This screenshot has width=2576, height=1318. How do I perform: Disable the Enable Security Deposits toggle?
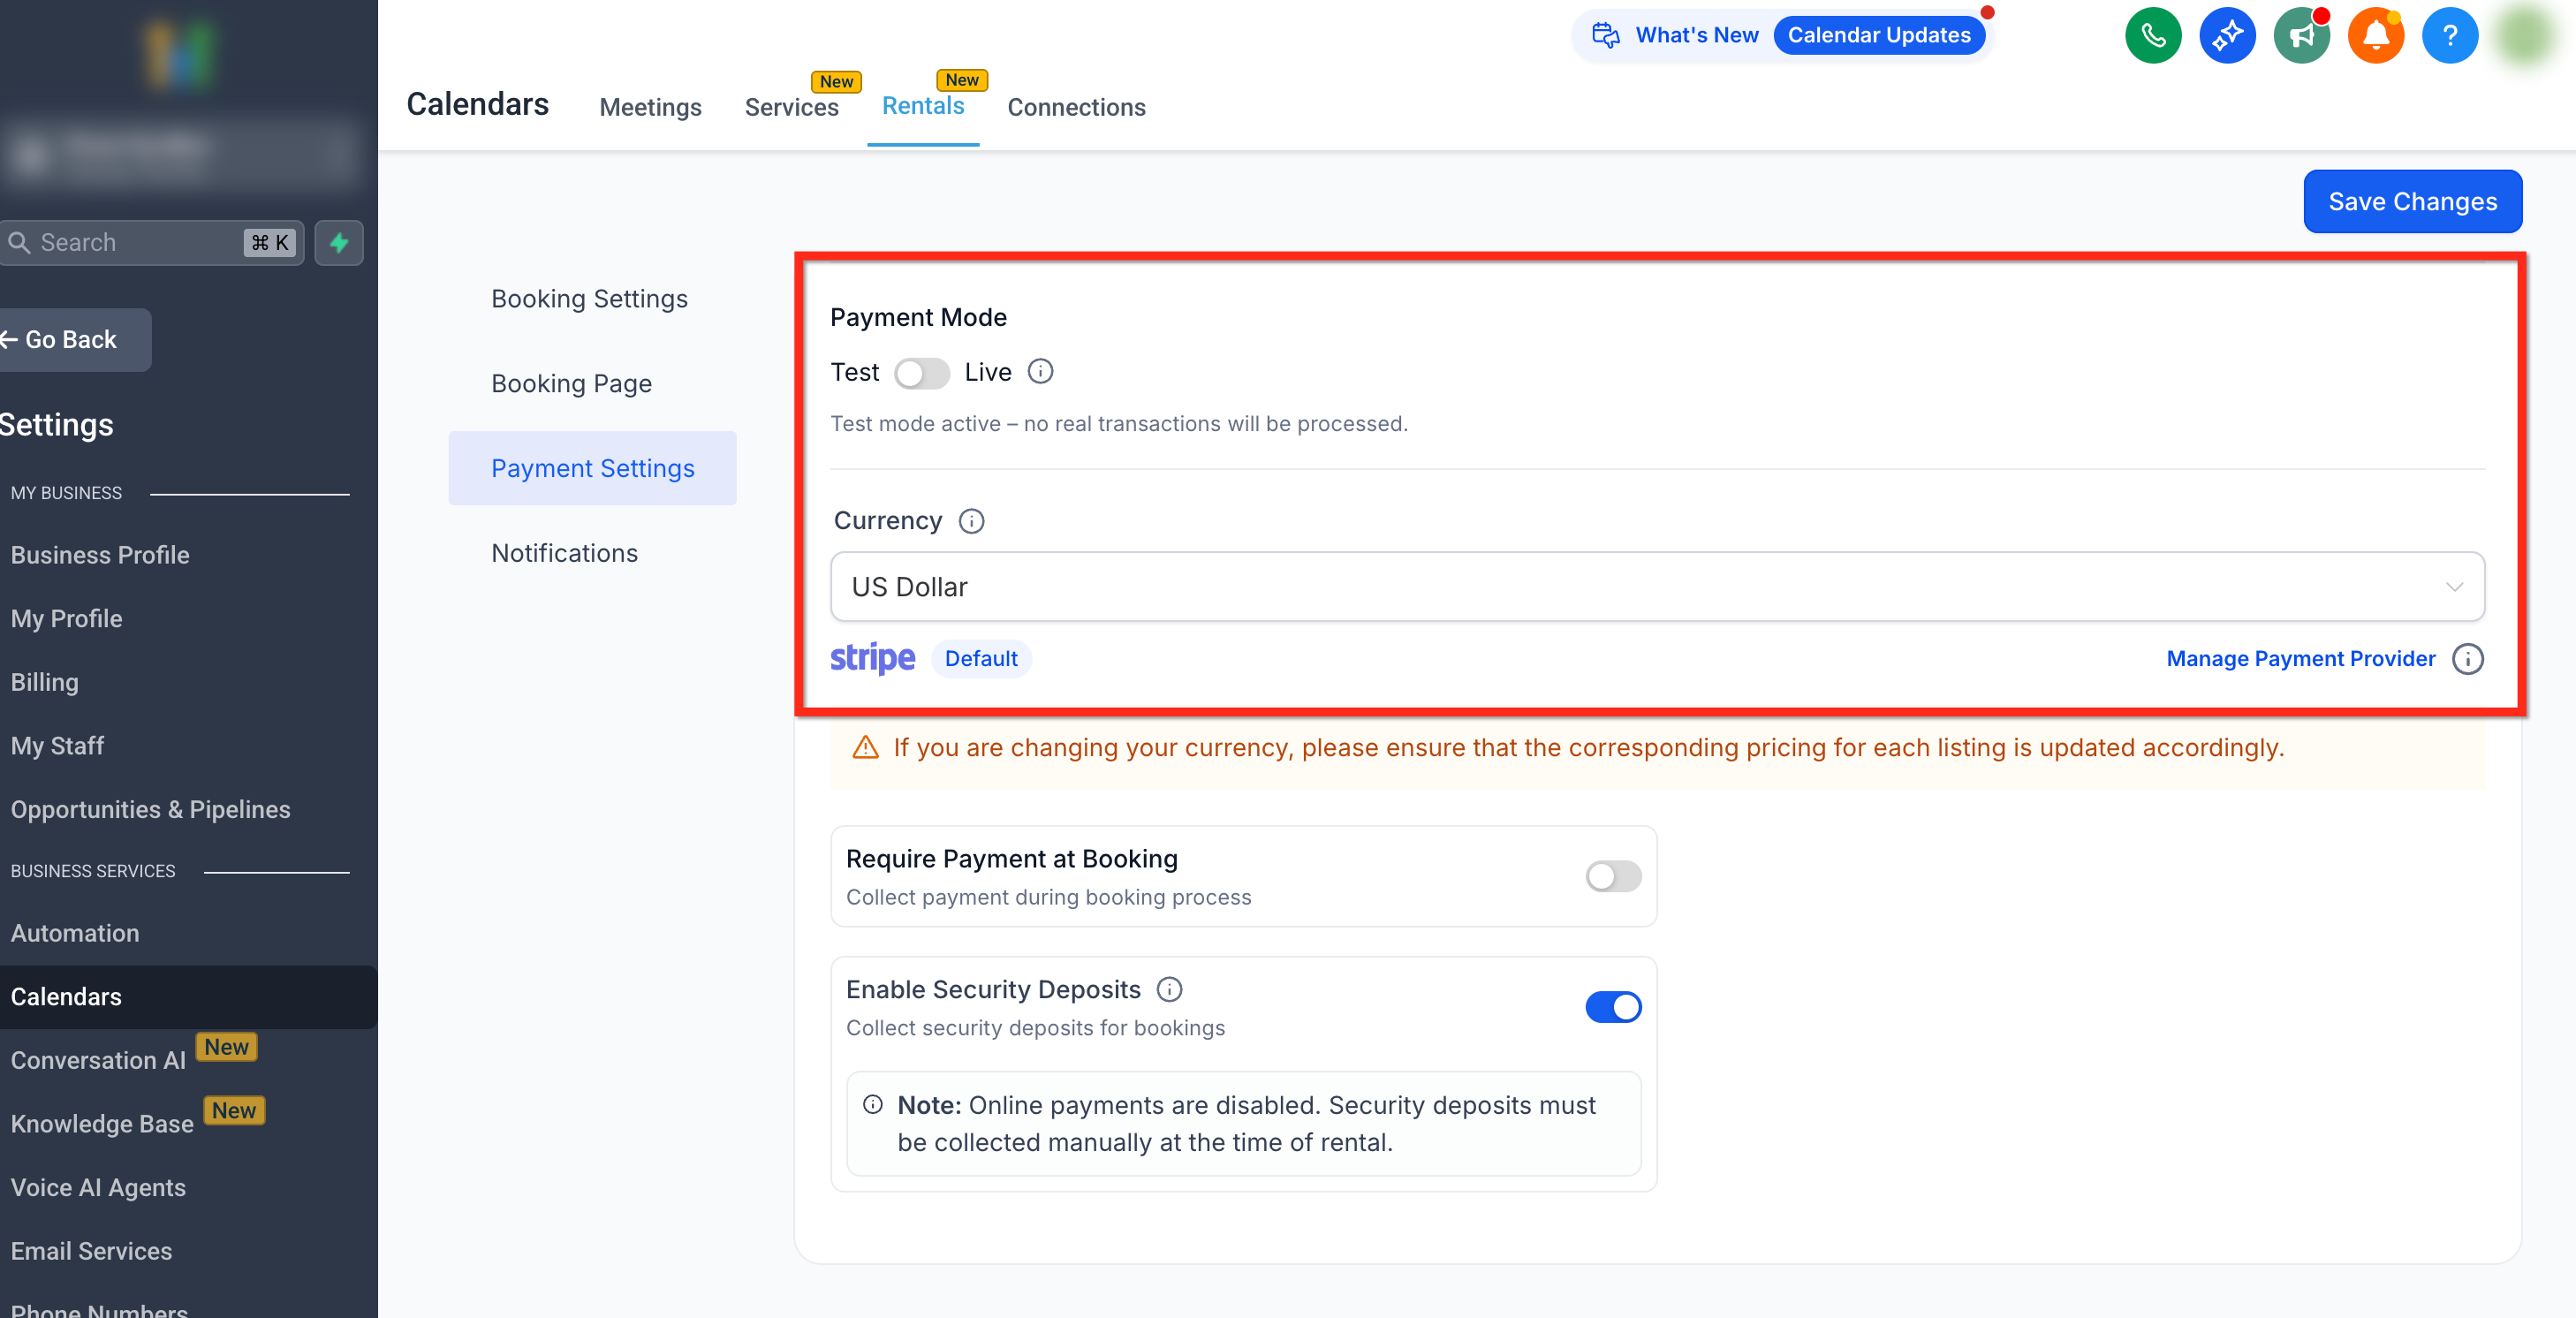(x=1612, y=1006)
